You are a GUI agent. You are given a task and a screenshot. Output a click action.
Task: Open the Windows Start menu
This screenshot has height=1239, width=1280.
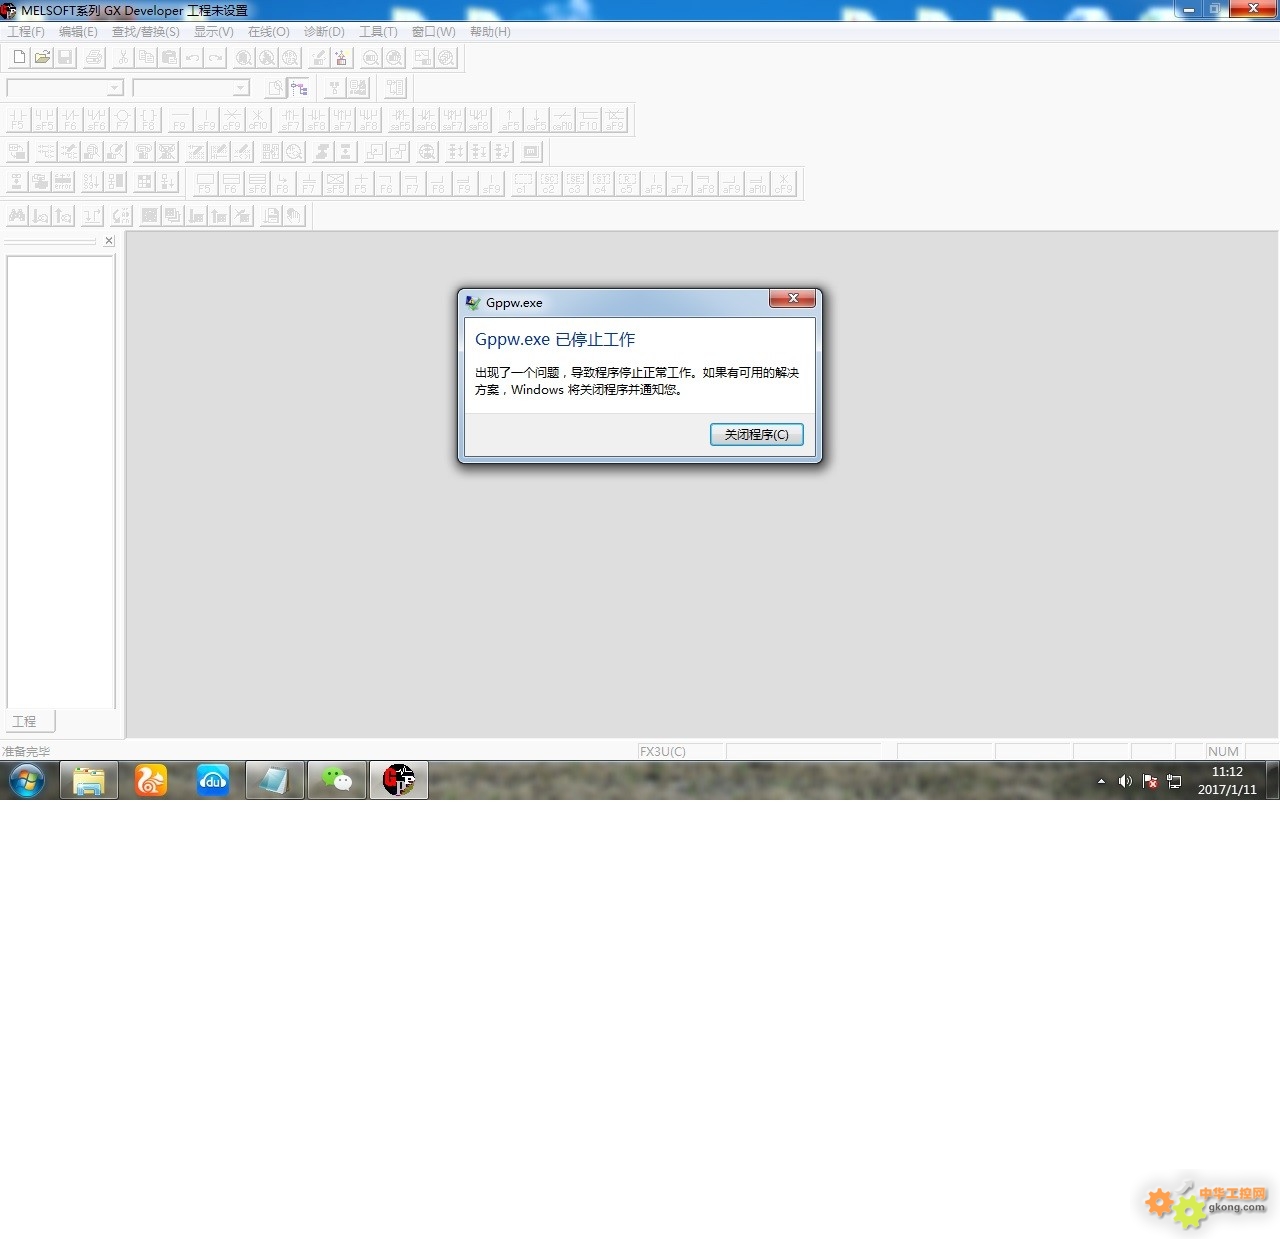coord(27,780)
